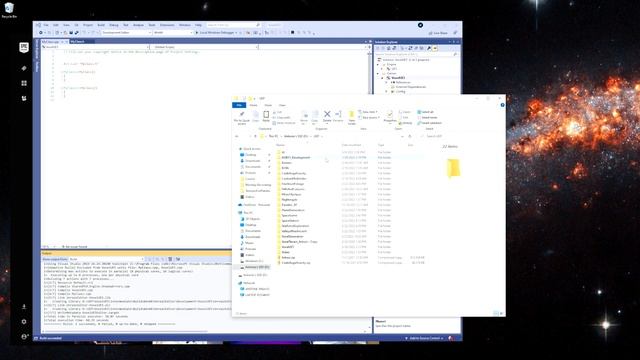
Task: Click the Up arrow in Explorer navigation
Action: pos(256,136)
